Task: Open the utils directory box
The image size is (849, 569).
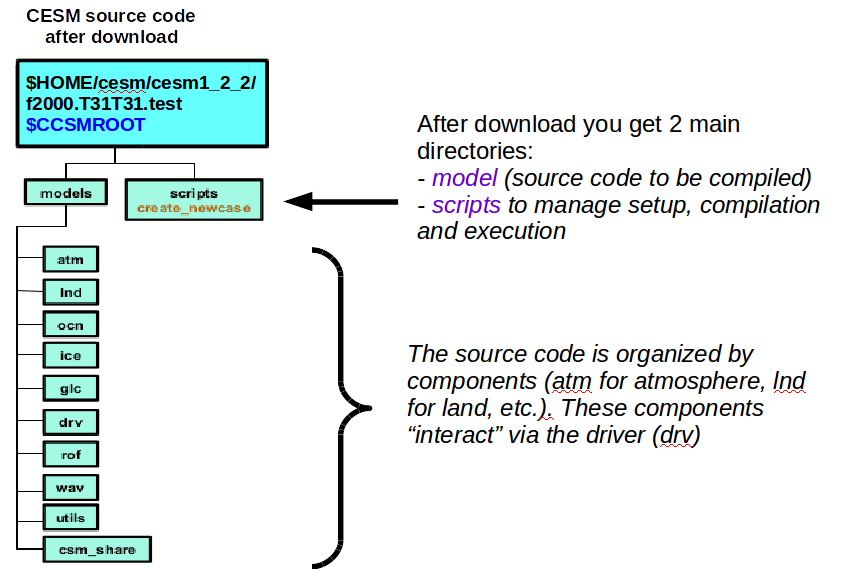Action: click(x=71, y=517)
